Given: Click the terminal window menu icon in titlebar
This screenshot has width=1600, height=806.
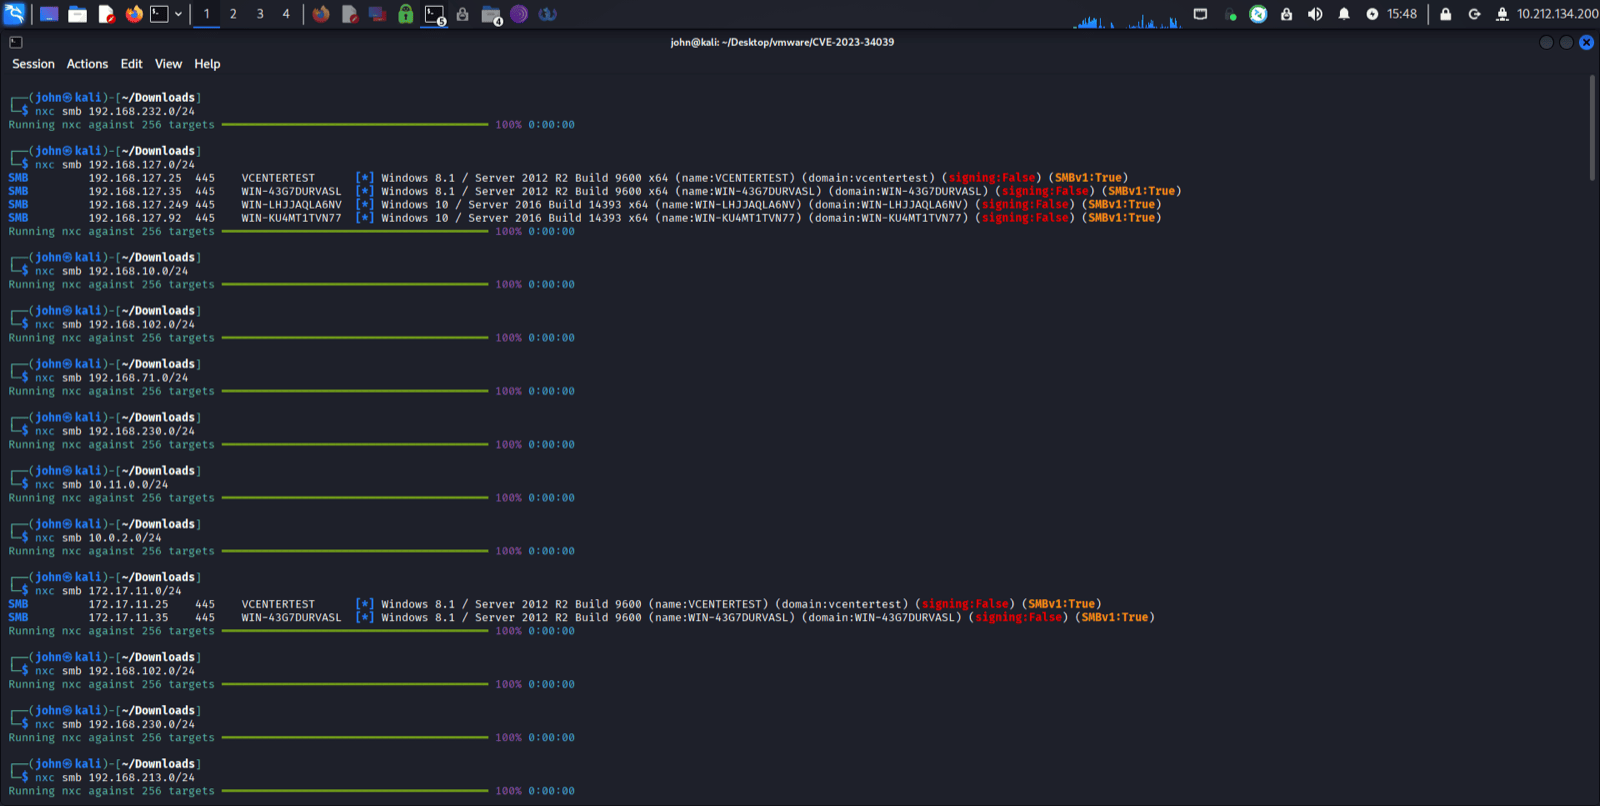Looking at the screenshot, I should 16,42.
